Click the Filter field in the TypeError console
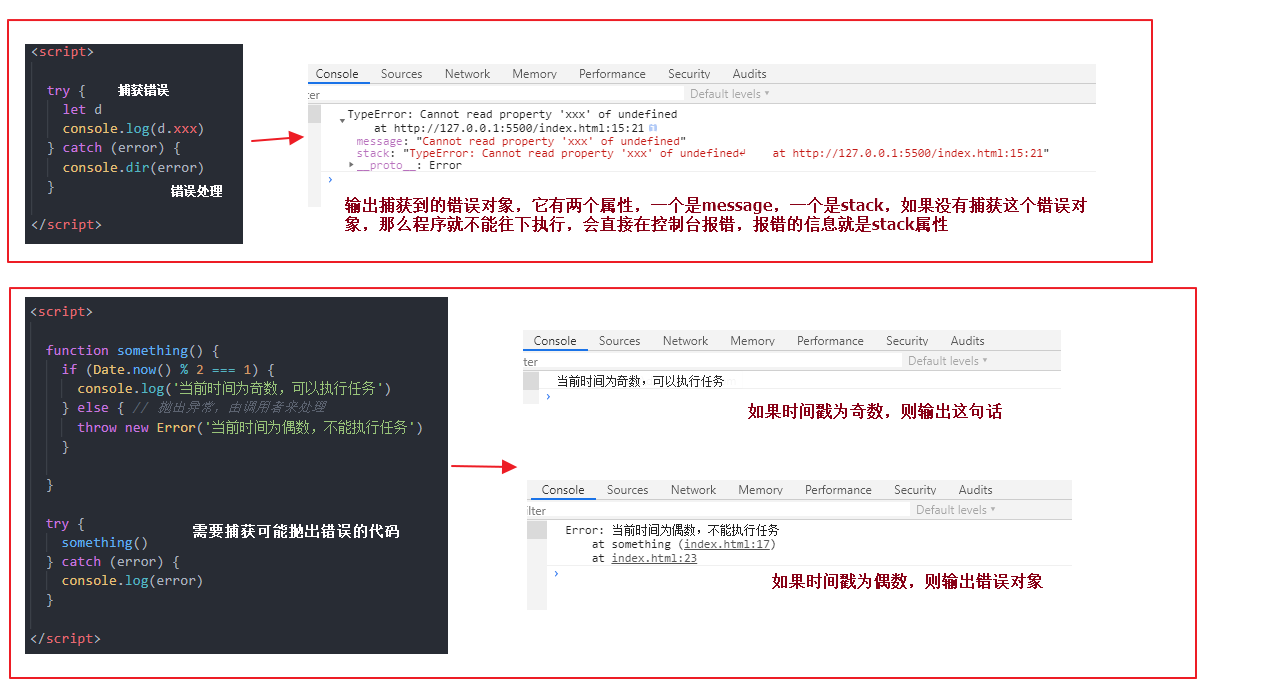The height and width of the screenshot is (694, 1278). click(495, 94)
